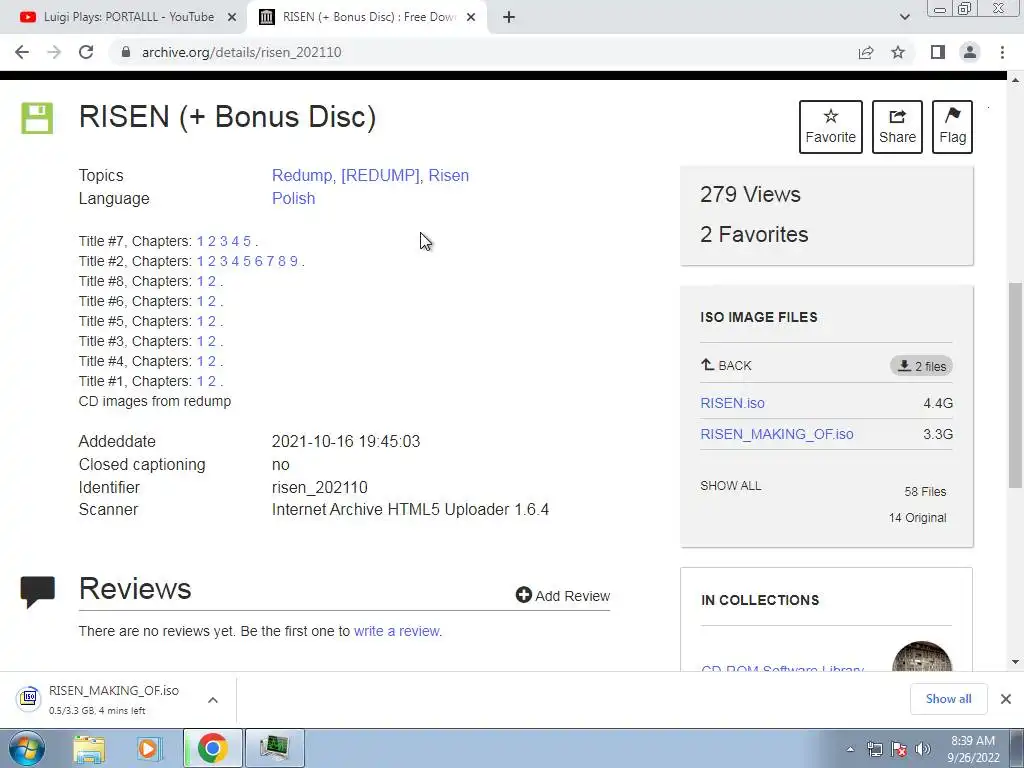
Task: Click the volume speaker tray icon
Action: tap(923, 749)
